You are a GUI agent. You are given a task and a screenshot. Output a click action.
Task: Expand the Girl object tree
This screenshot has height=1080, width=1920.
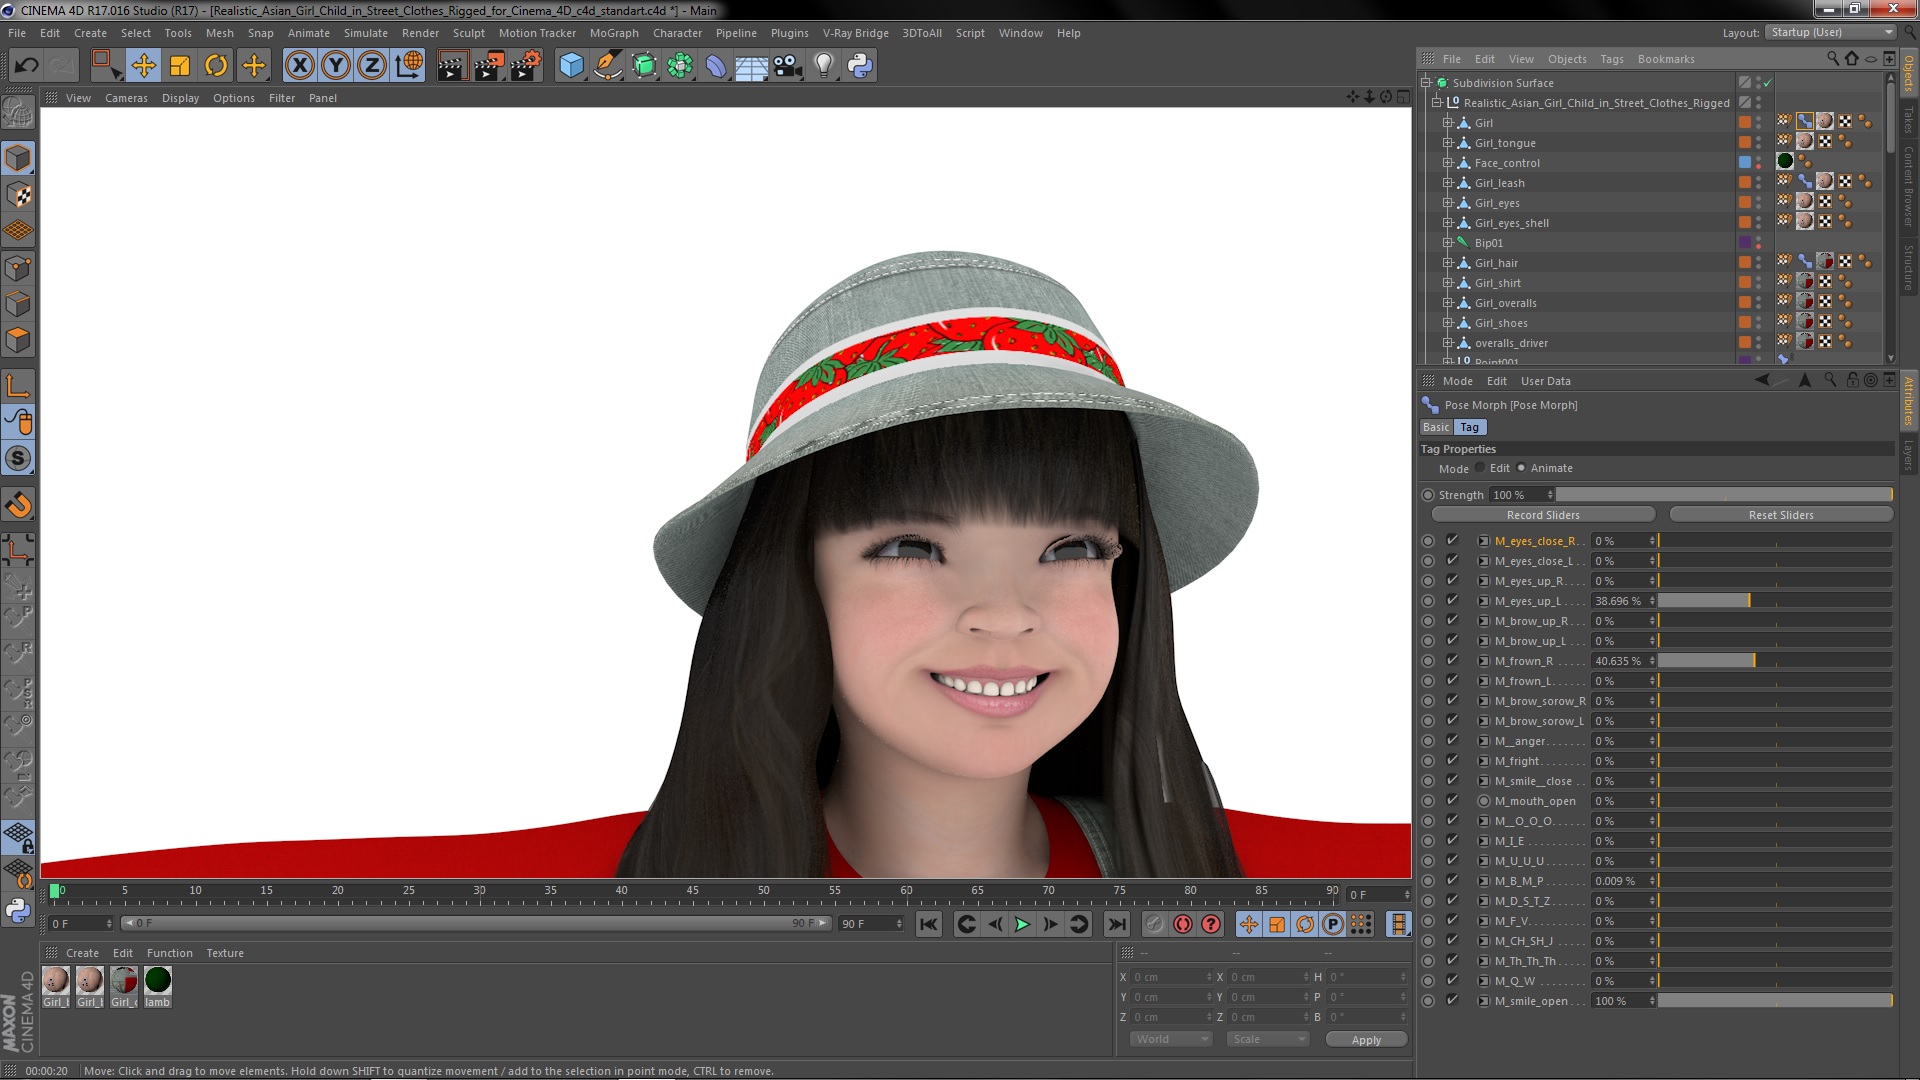click(x=1447, y=123)
